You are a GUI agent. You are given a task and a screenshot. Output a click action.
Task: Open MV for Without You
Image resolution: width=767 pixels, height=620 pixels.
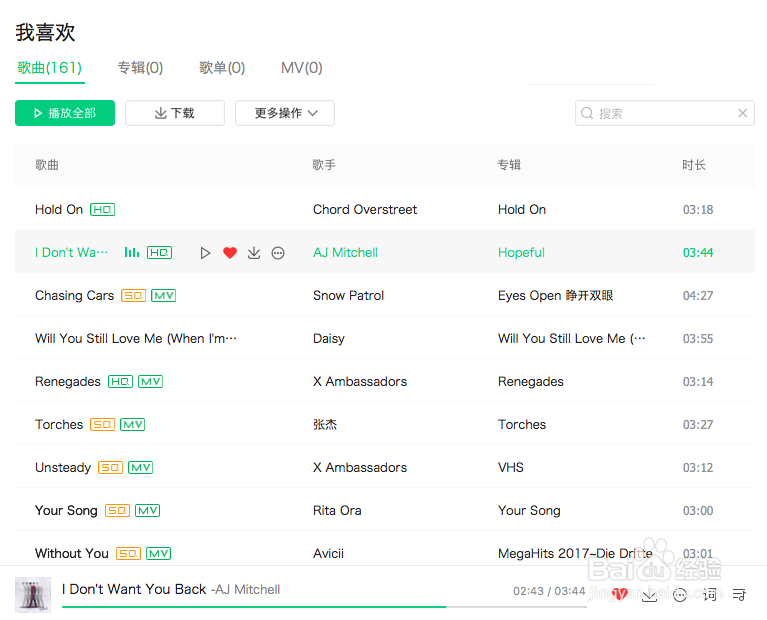pos(158,553)
